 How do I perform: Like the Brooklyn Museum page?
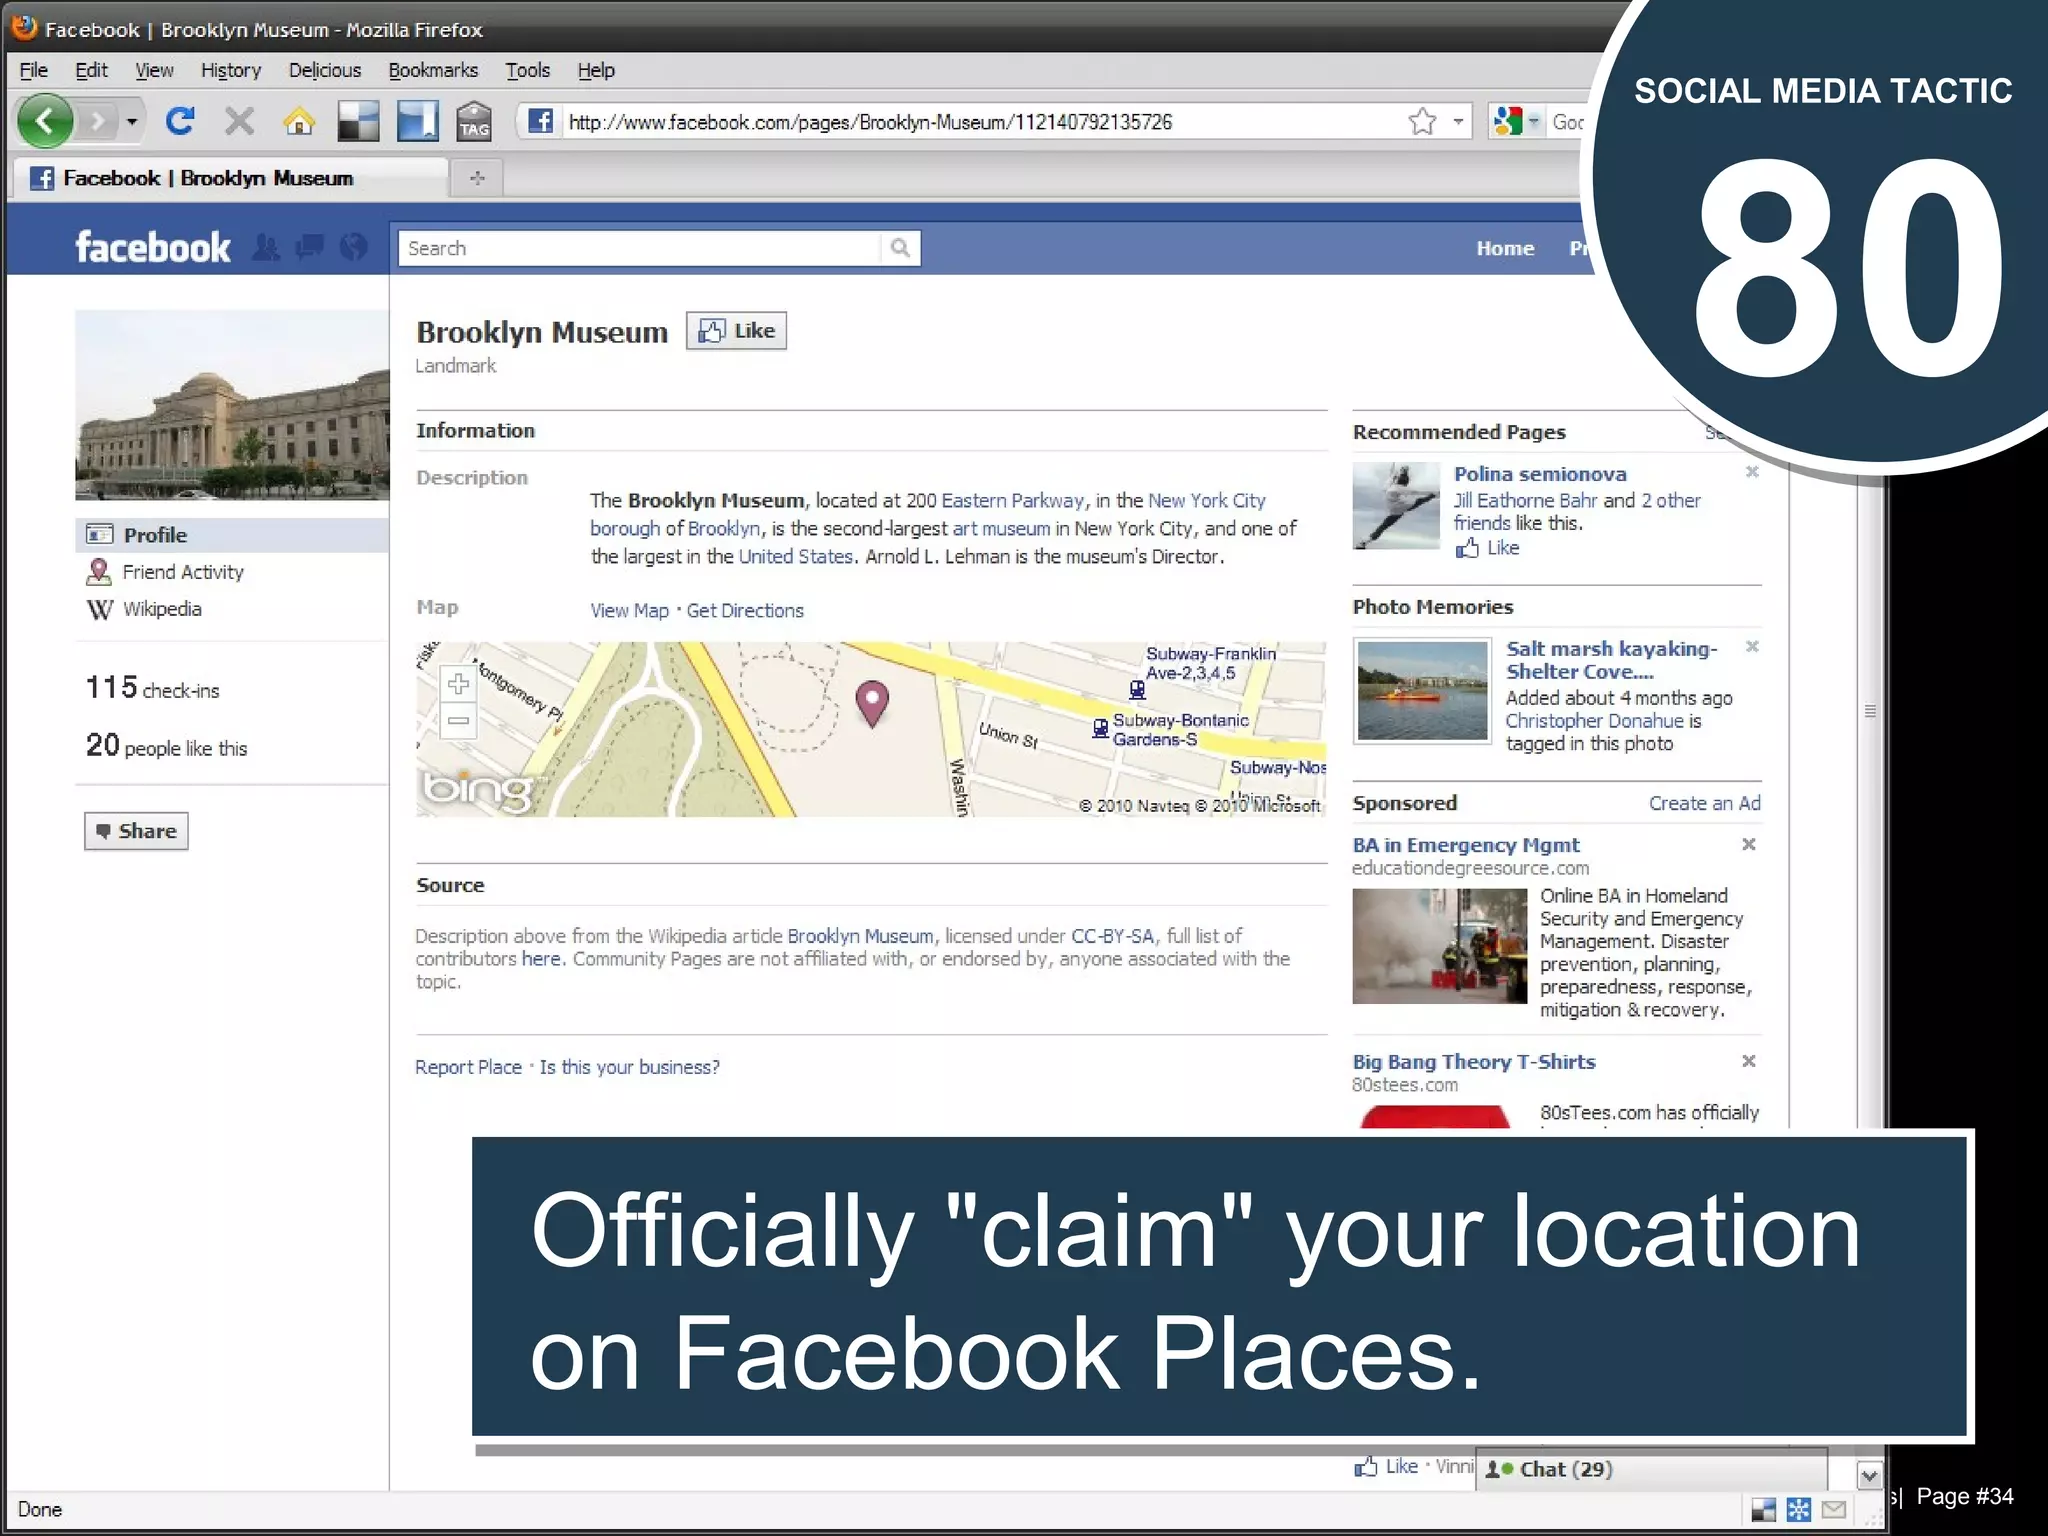pos(736,331)
